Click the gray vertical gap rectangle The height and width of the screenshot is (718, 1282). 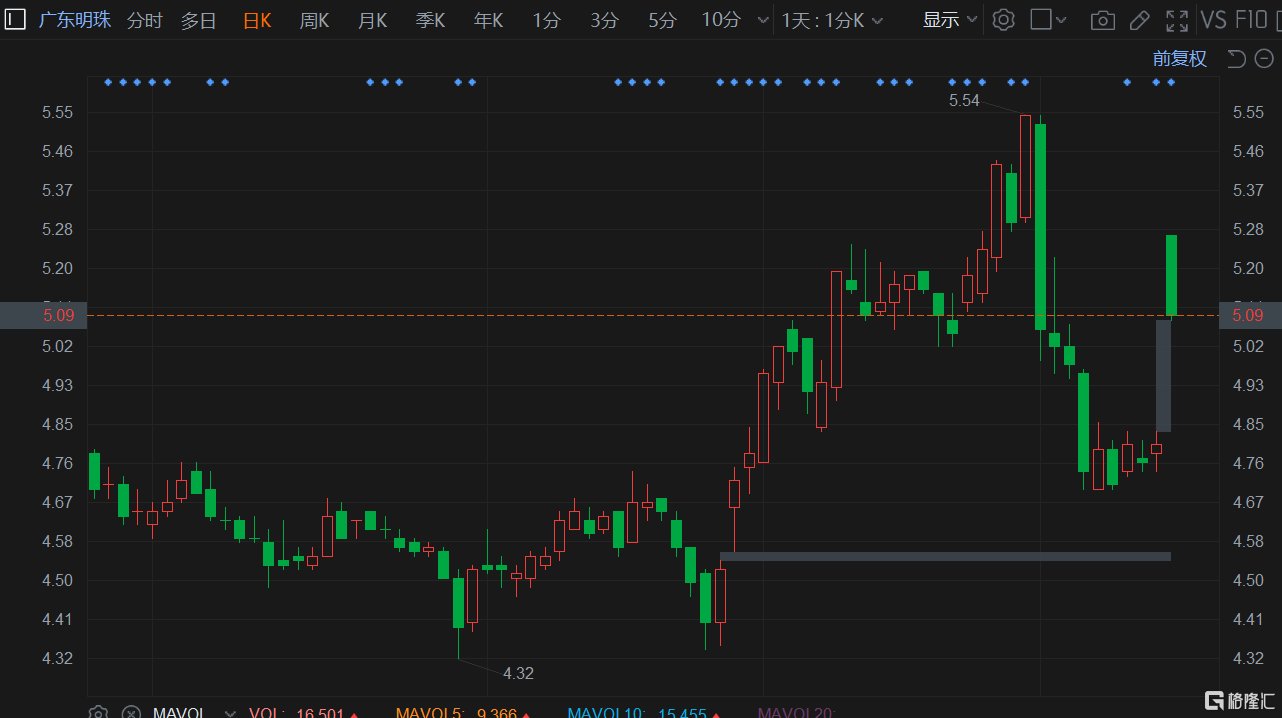[x=1163, y=376]
